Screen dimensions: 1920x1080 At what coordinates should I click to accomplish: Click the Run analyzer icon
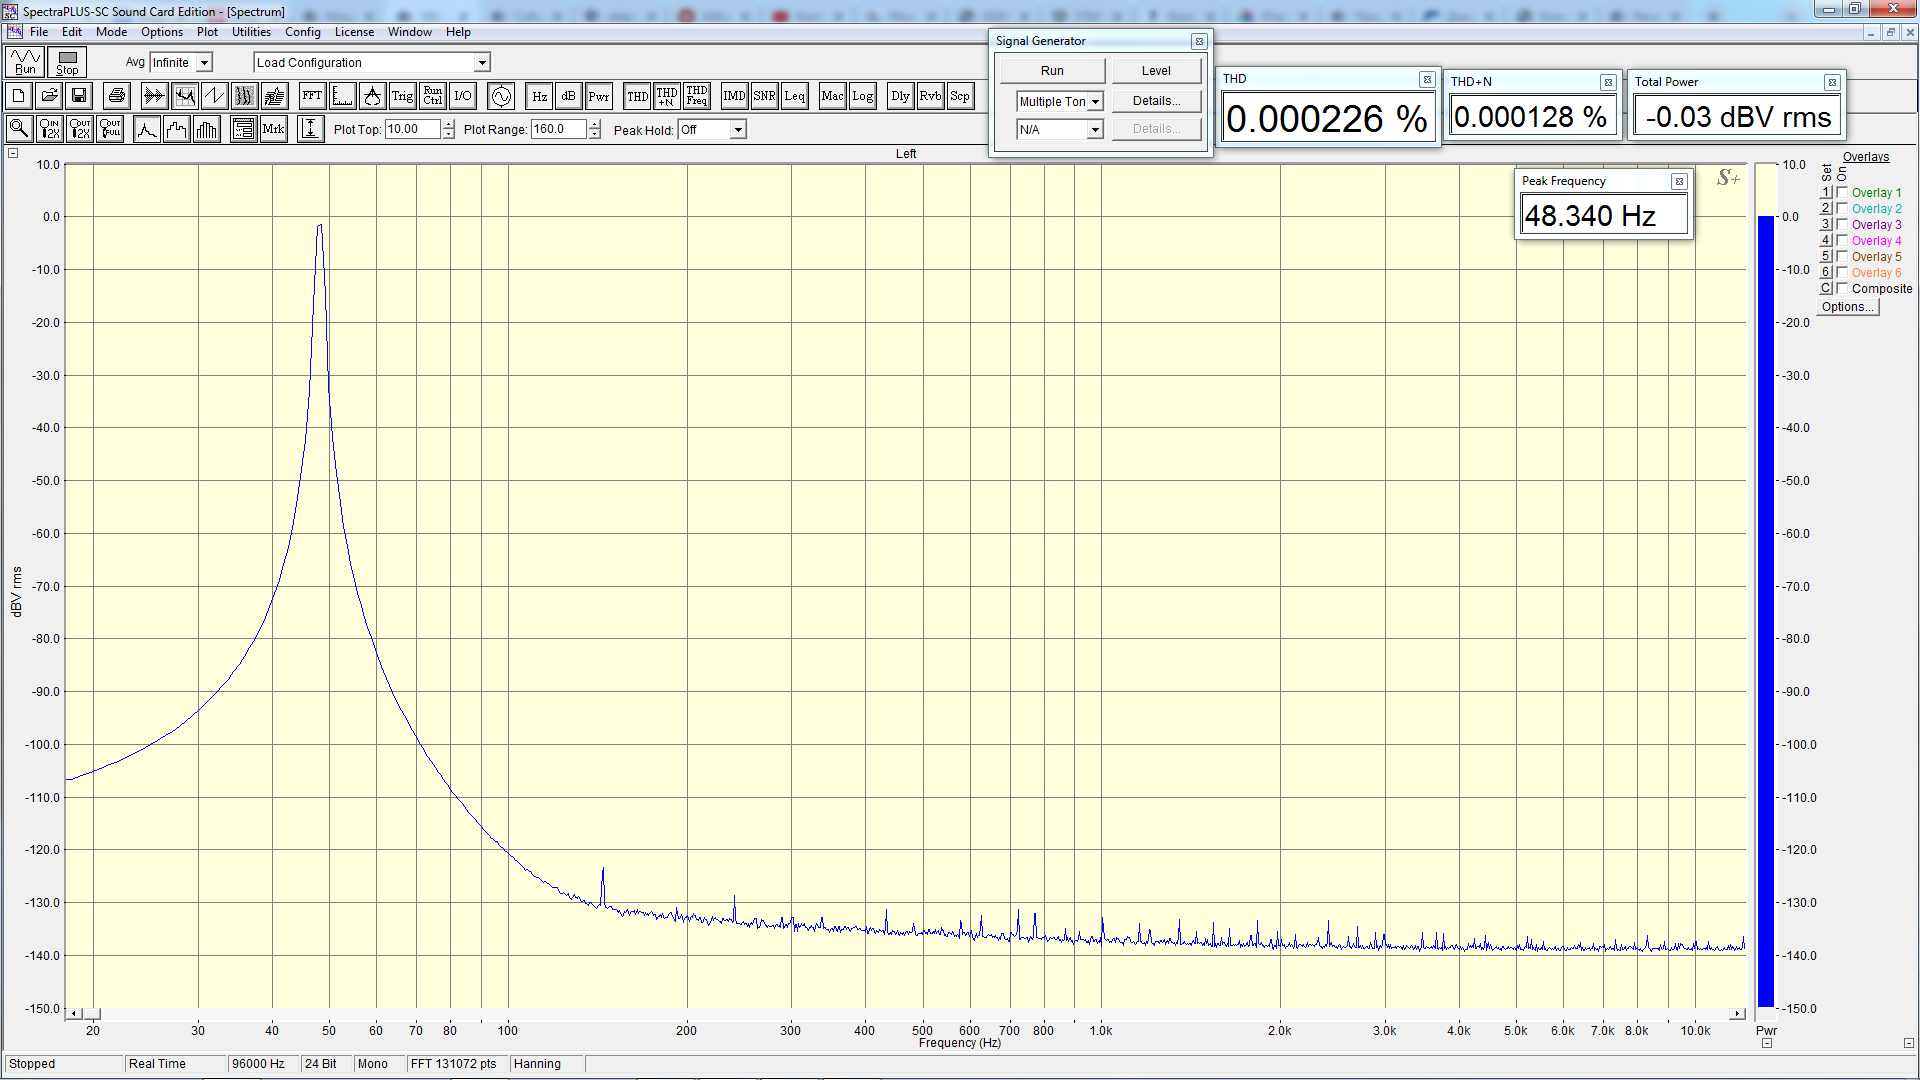25,62
